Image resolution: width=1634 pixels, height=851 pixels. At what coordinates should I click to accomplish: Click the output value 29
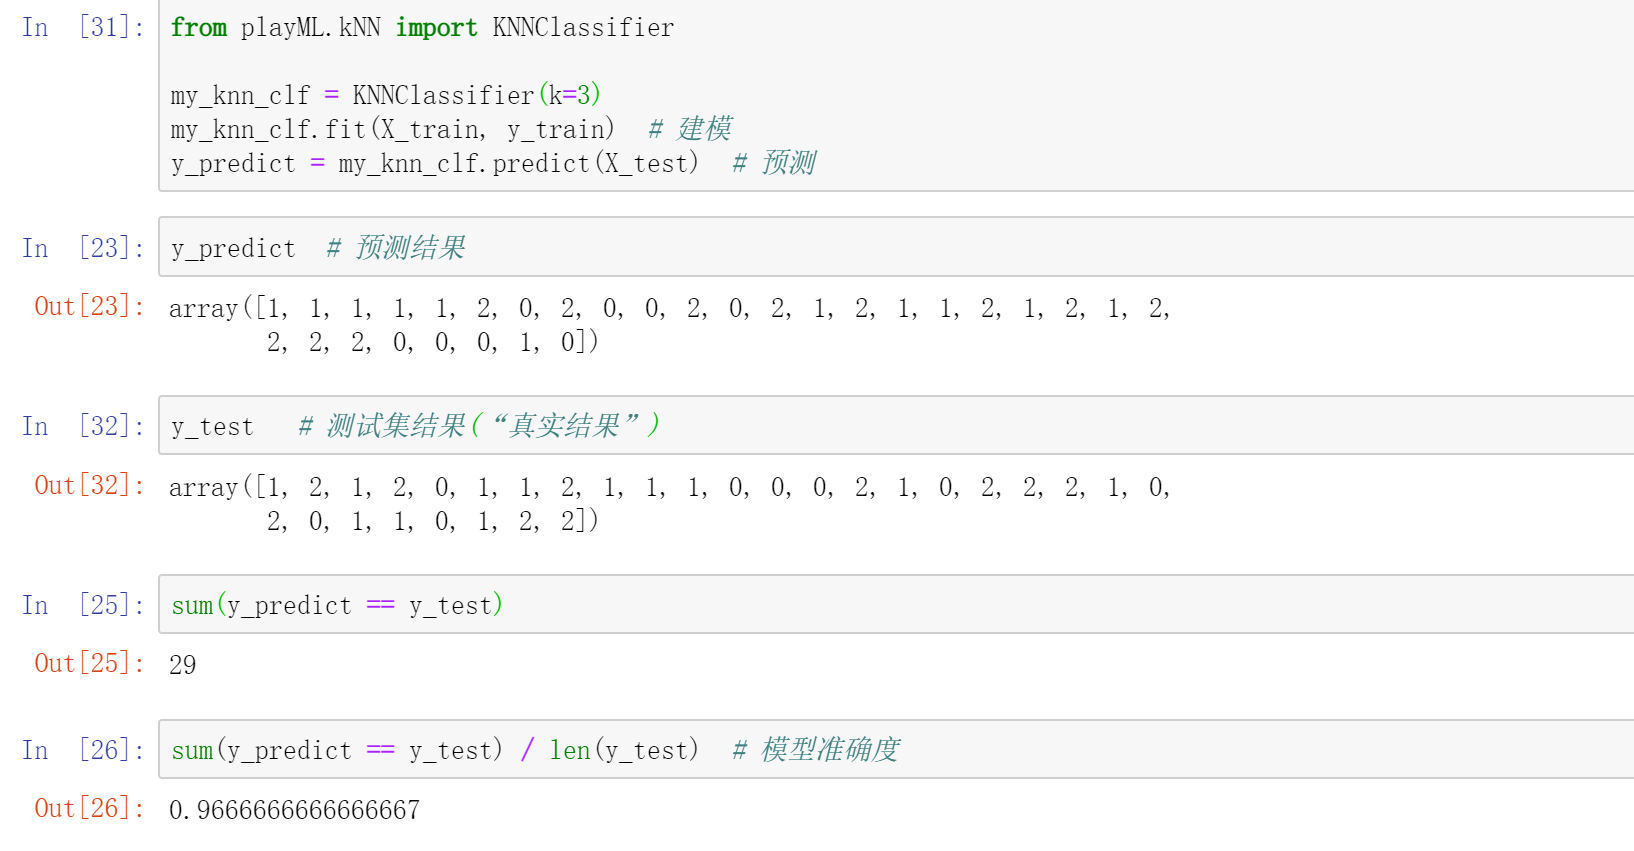183,665
